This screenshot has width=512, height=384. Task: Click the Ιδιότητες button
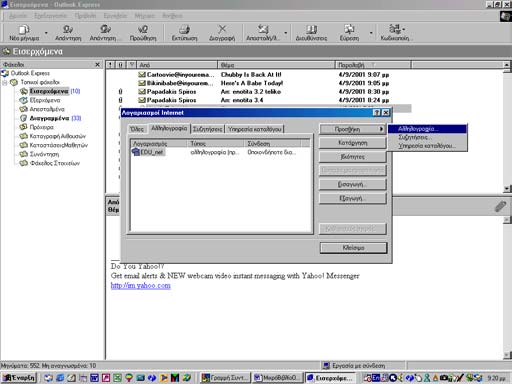click(353, 157)
